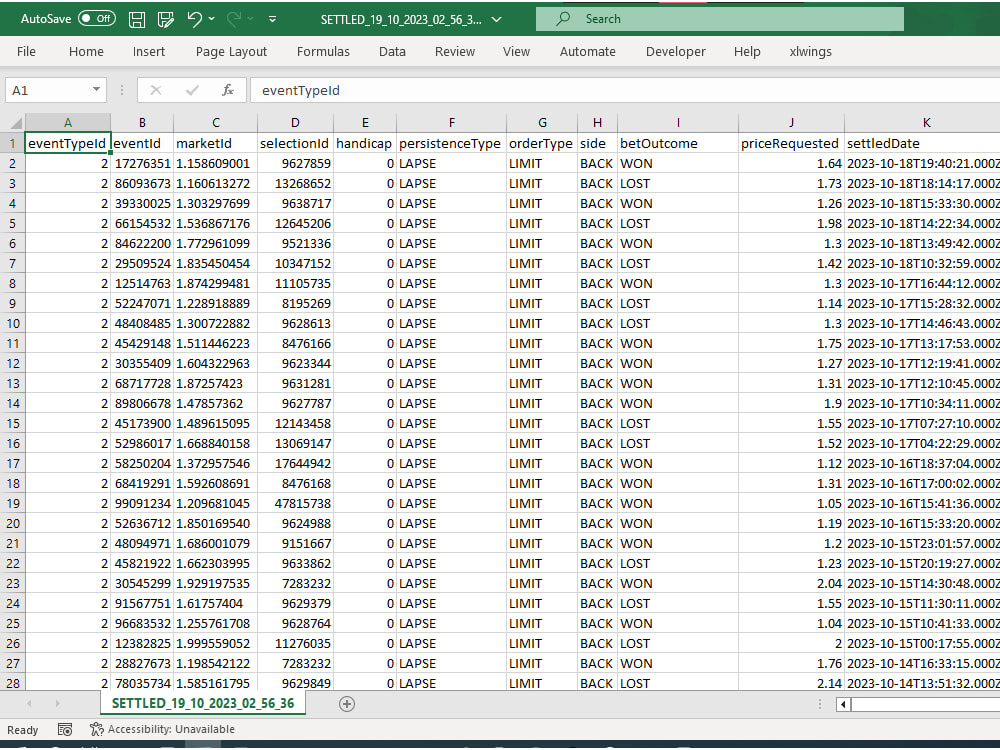Click the next sheet navigation arrow

[x=57, y=703]
